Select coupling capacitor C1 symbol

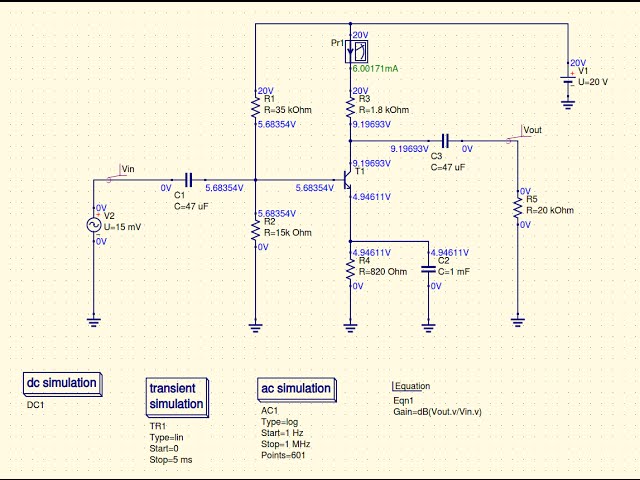188,180
